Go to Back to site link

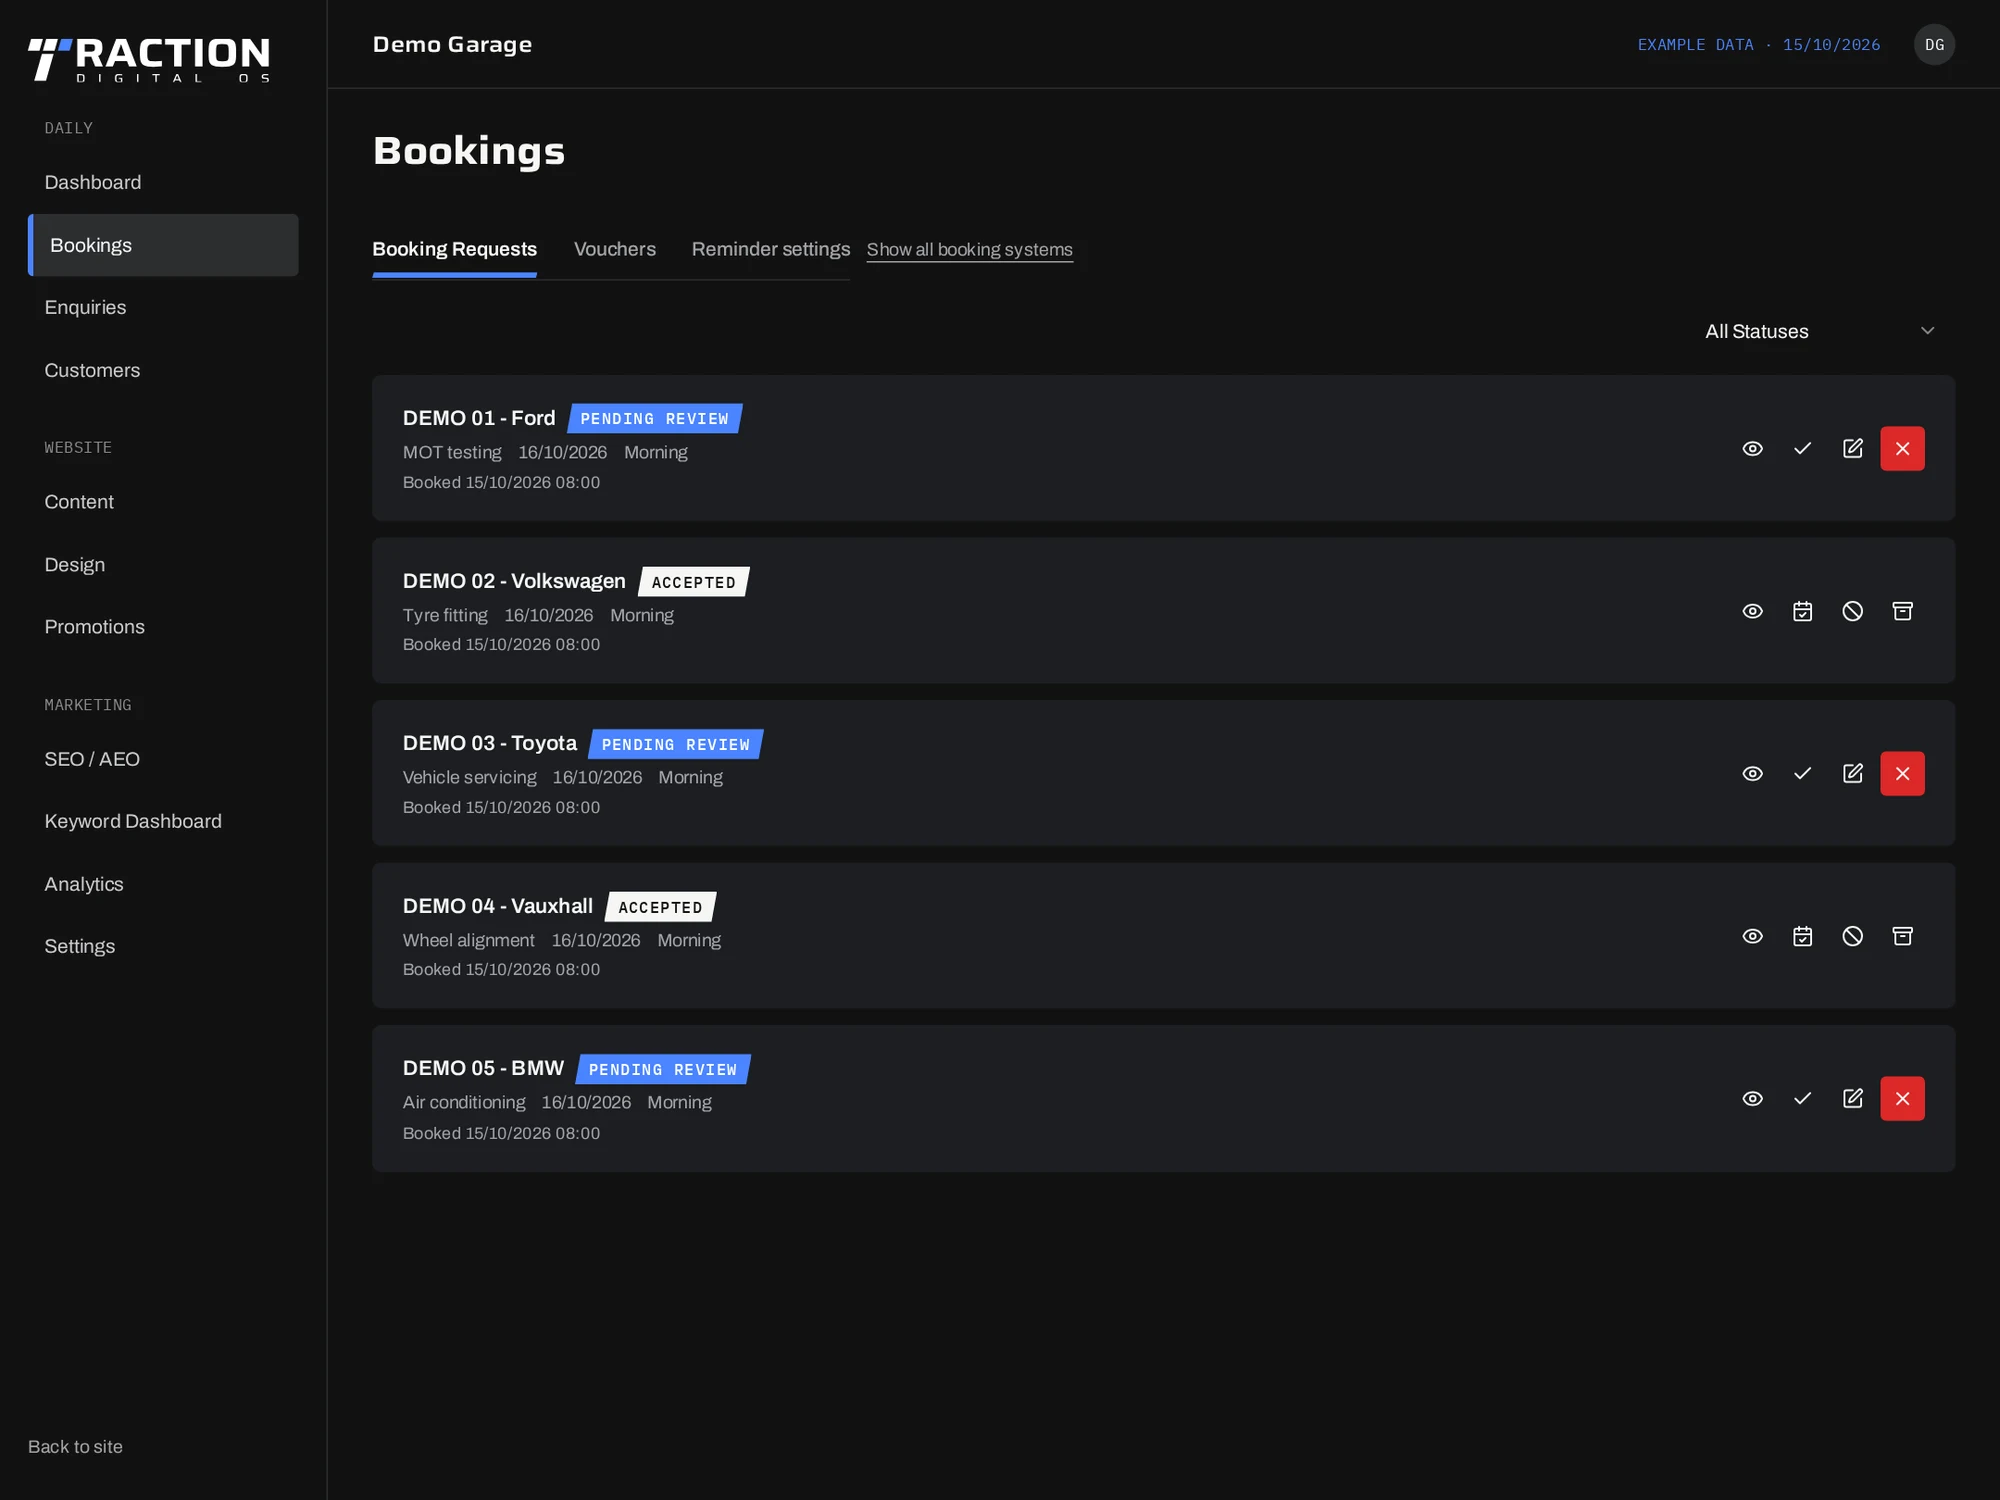click(75, 1446)
